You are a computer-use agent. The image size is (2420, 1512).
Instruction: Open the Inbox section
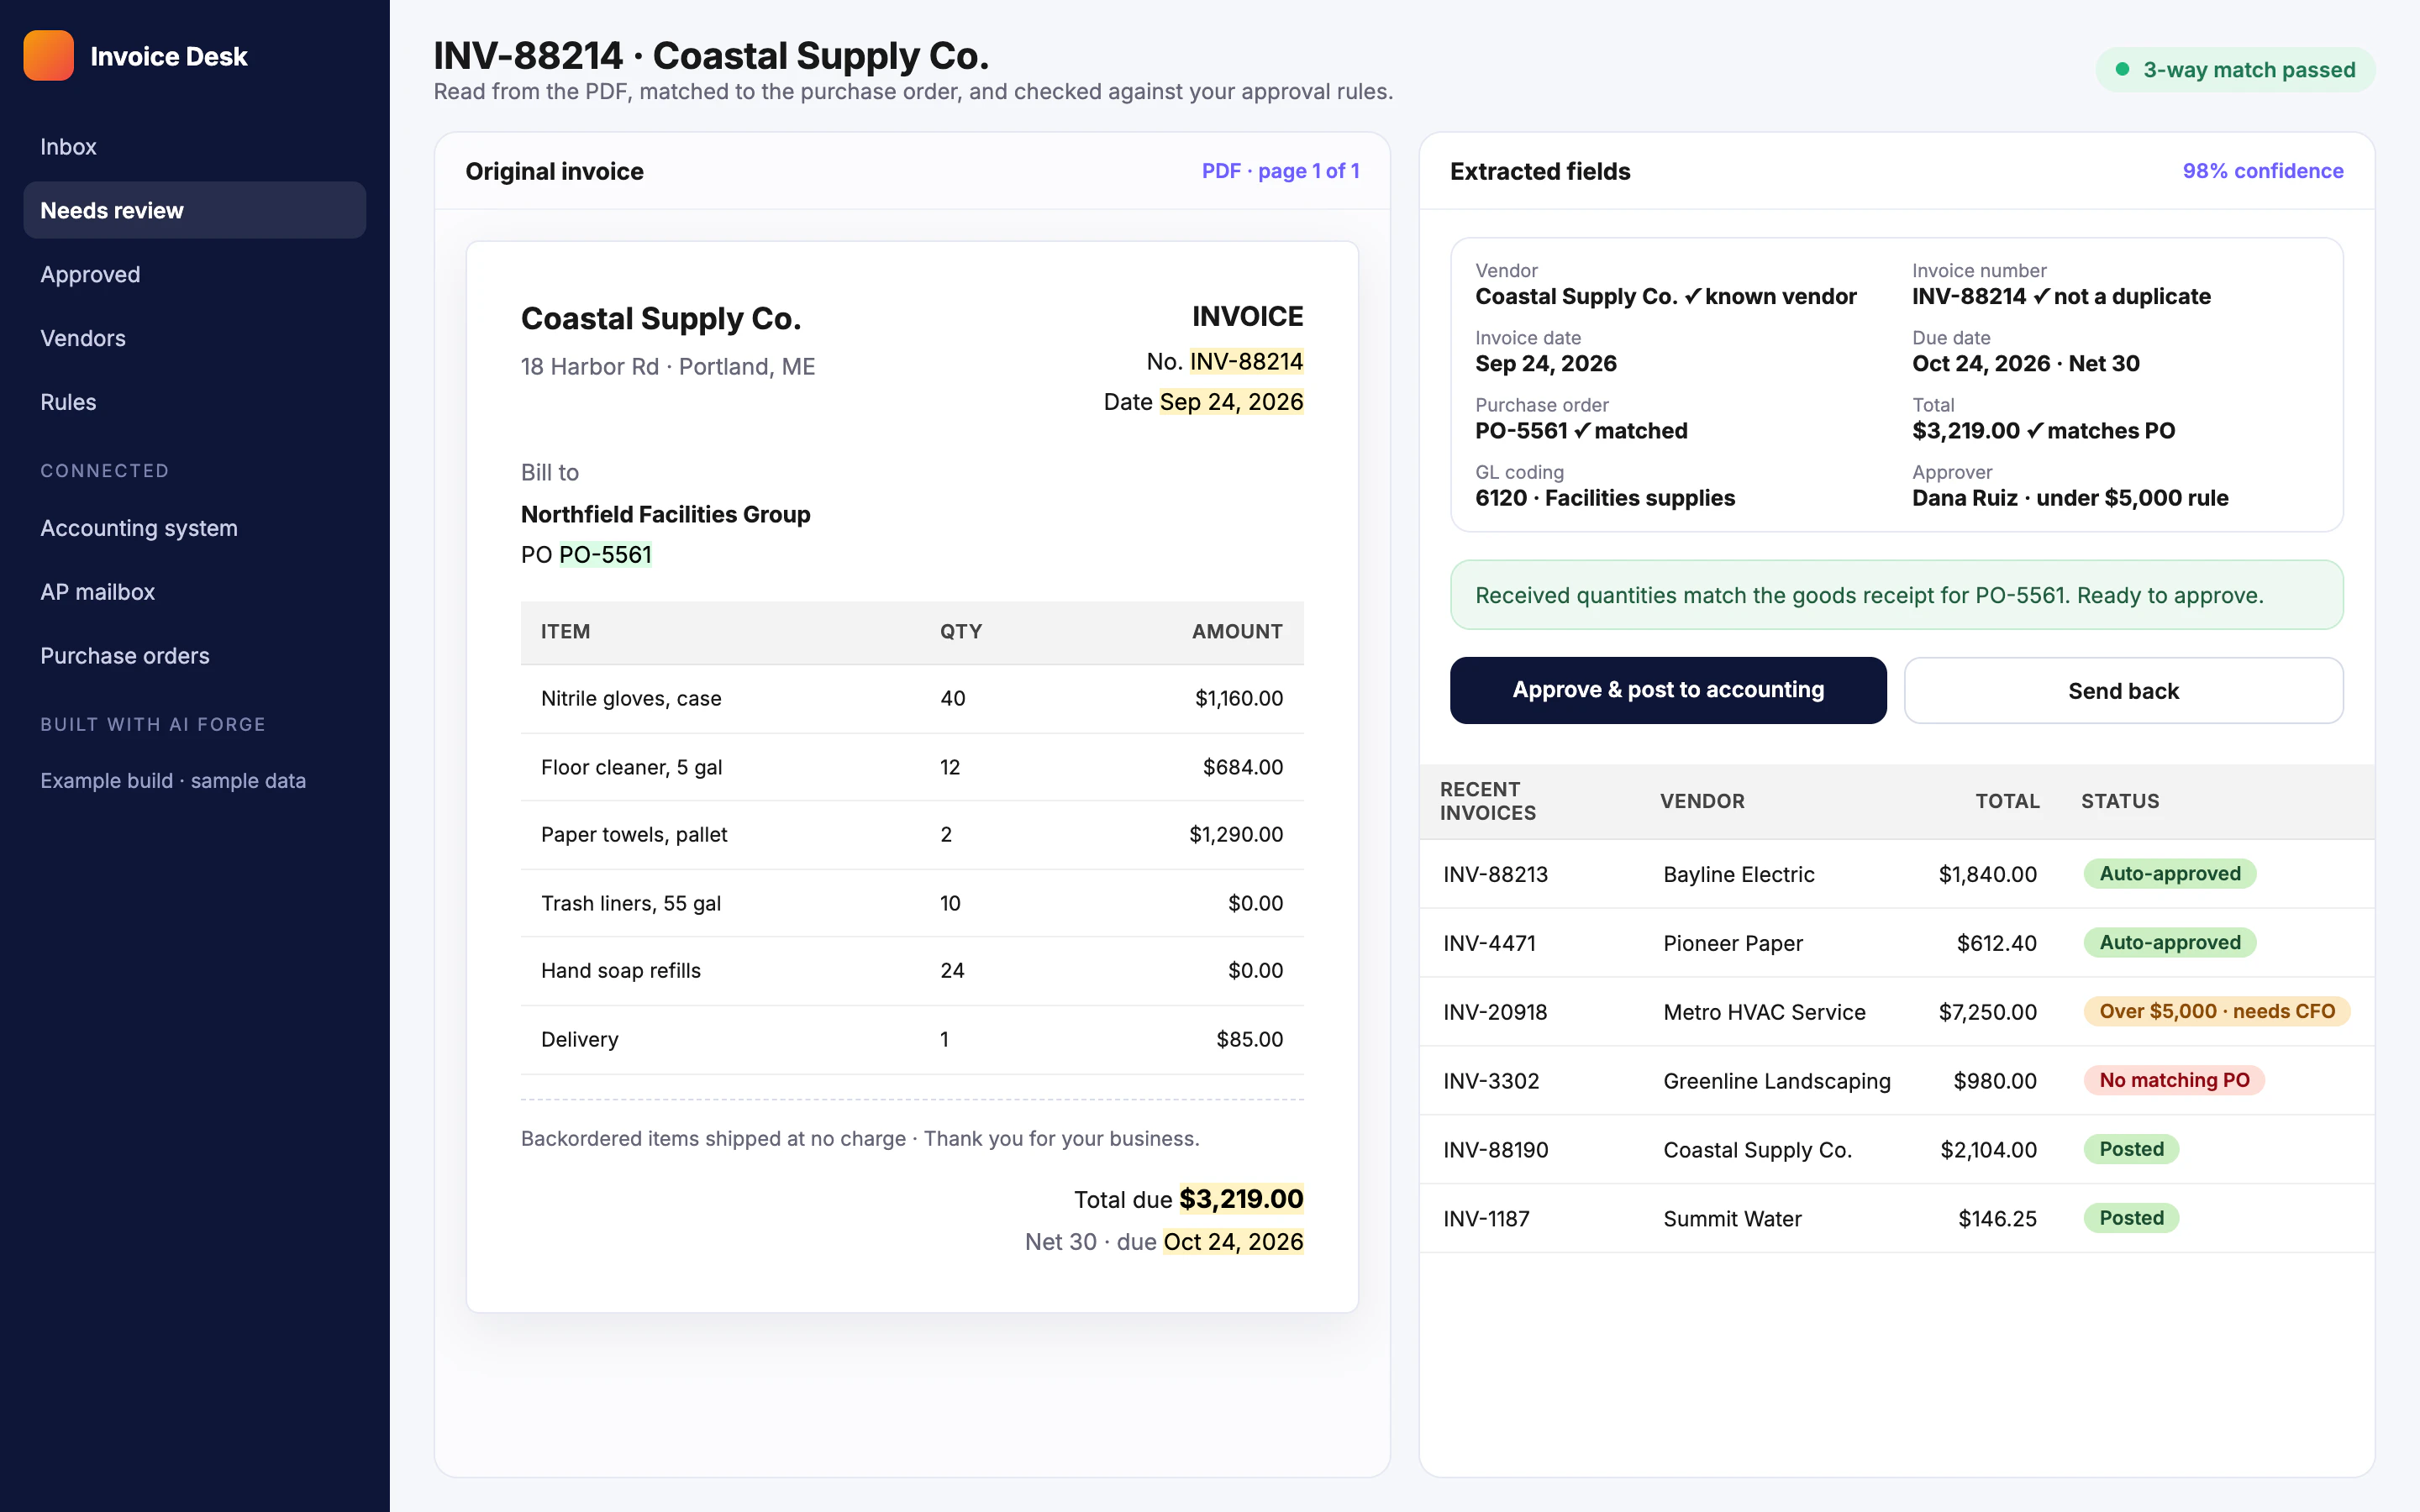195,147
